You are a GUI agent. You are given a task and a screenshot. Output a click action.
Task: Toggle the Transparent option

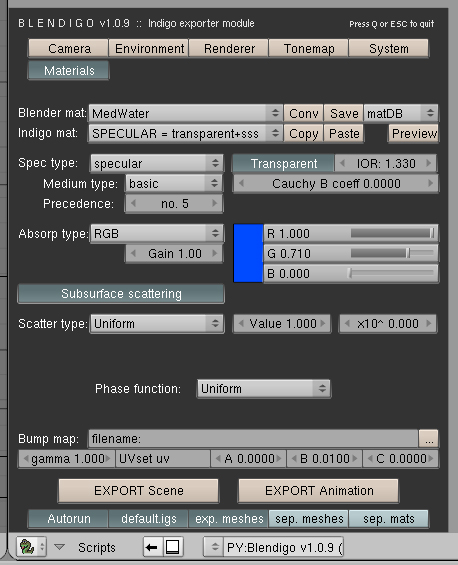click(284, 164)
